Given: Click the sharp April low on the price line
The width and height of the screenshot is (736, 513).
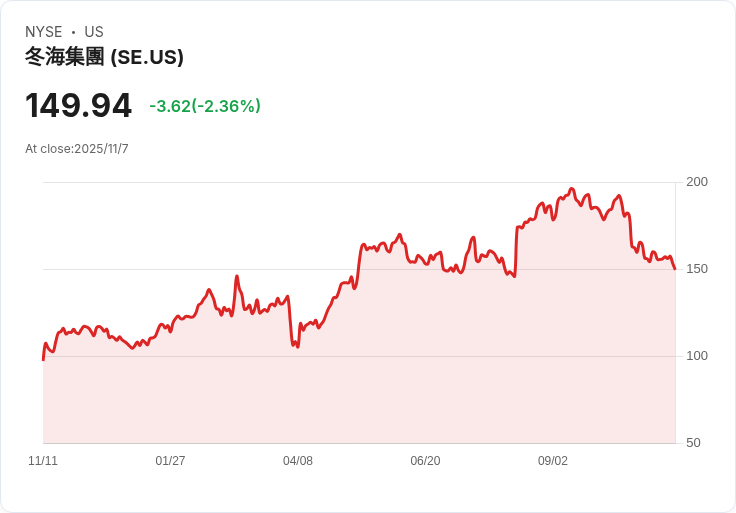Looking at the screenshot, I should [297, 347].
